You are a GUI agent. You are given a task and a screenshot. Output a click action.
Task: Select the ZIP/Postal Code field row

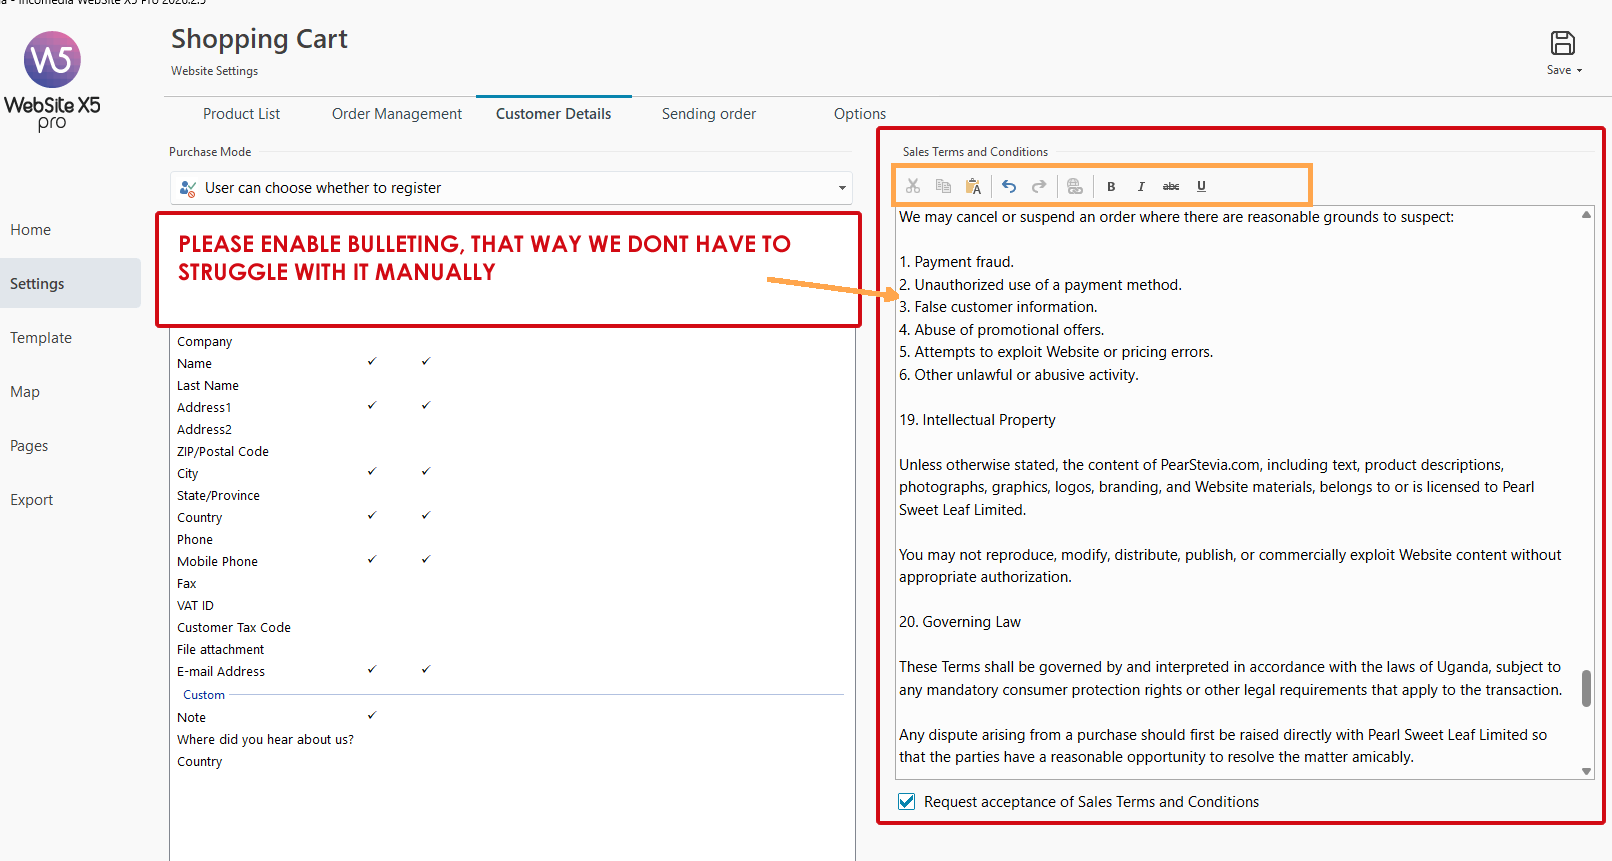(512, 452)
